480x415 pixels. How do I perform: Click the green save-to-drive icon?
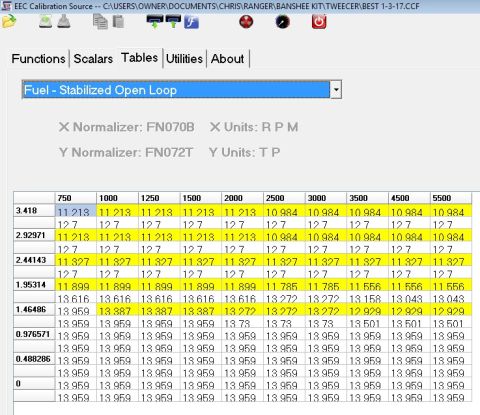tap(45, 22)
